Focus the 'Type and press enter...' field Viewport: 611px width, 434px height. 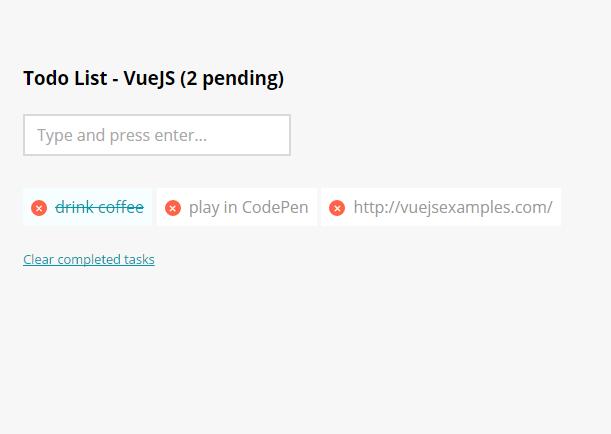(157, 135)
